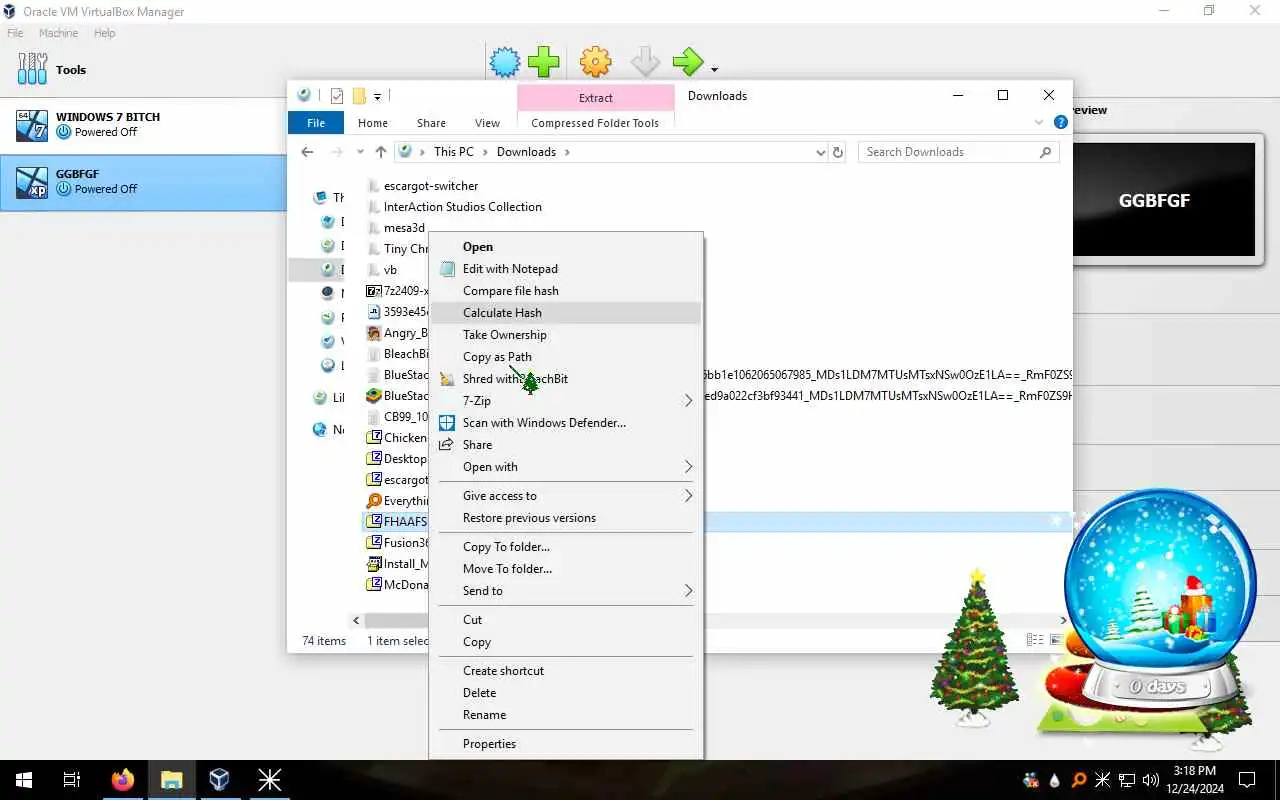Image resolution: width=1280 pixels, height=800 pixels.
Task: Click the Explorer quick access Properties checkmark icon
Action: click(x=337, y=96)
